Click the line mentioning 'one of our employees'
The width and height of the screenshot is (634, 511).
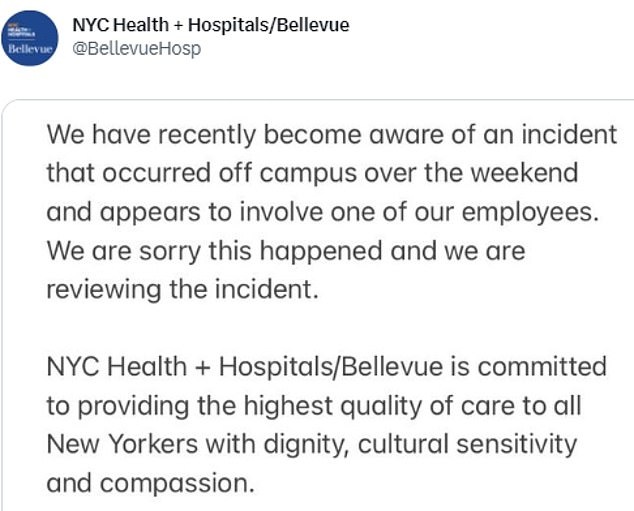(x=323, y=212)
